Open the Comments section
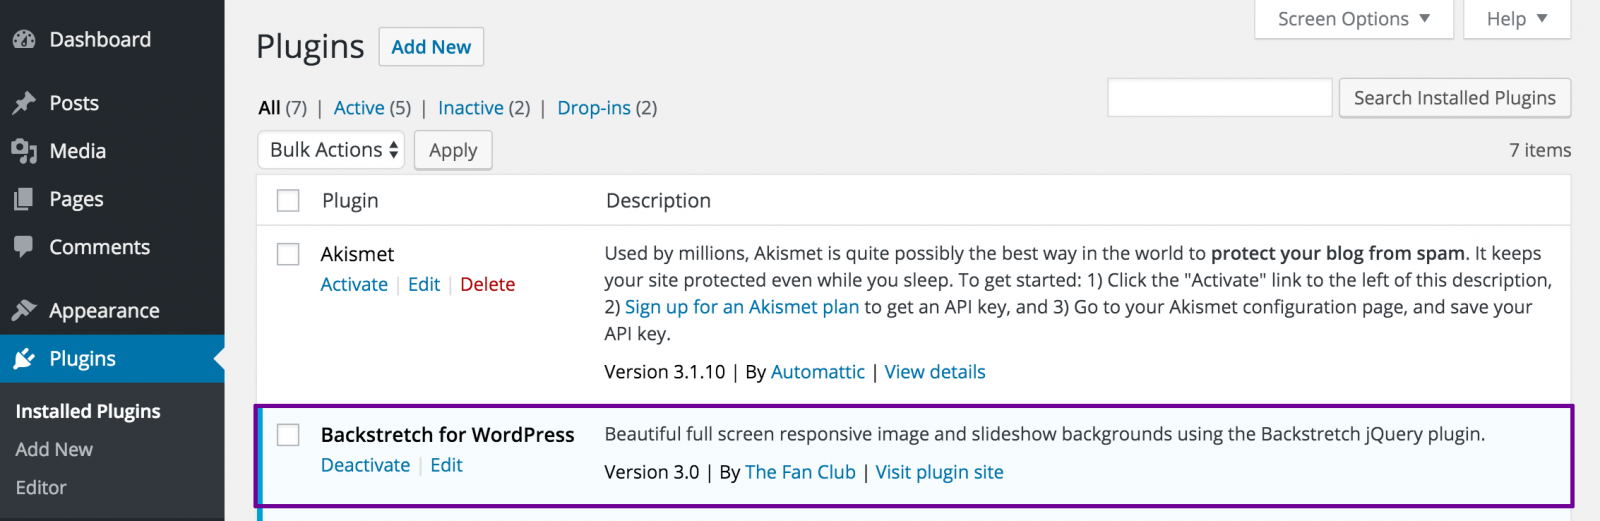 point(112,247)
